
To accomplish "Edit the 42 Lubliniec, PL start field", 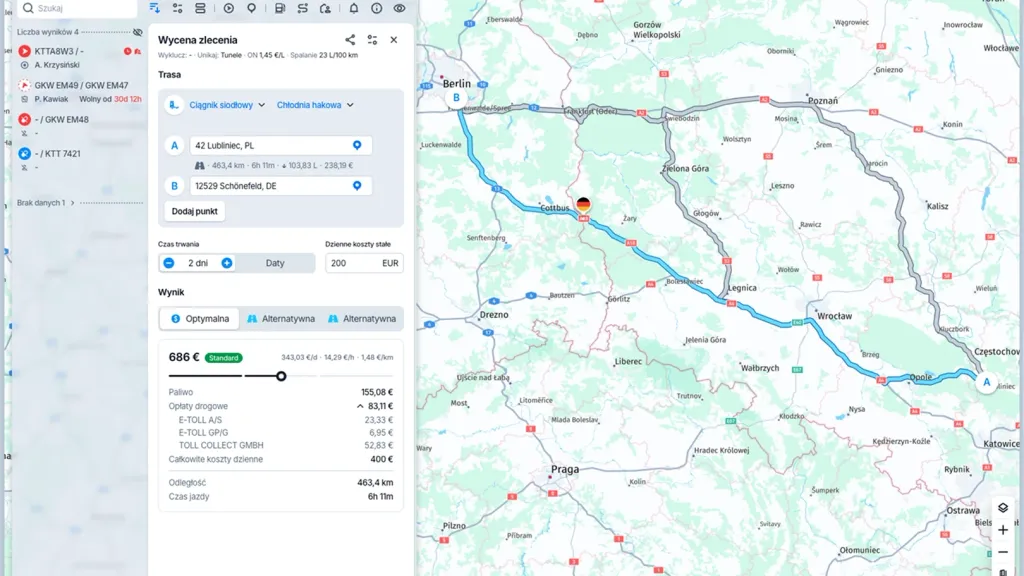I will pos(281,145).
